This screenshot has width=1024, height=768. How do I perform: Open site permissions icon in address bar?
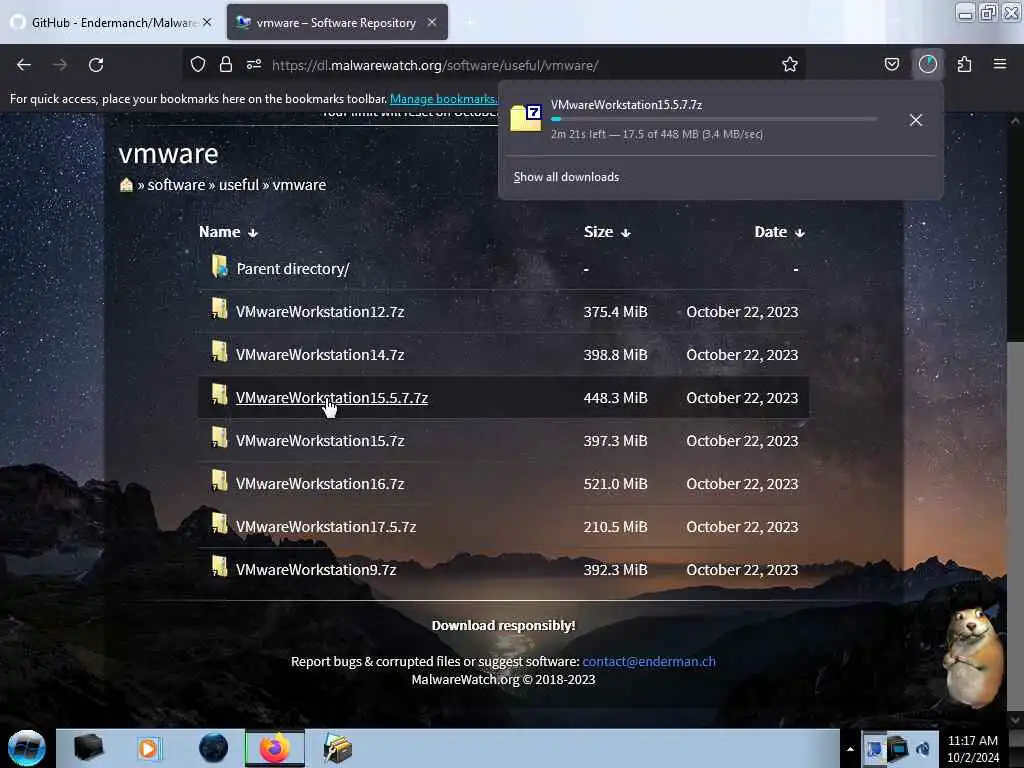tap(254, 64)
